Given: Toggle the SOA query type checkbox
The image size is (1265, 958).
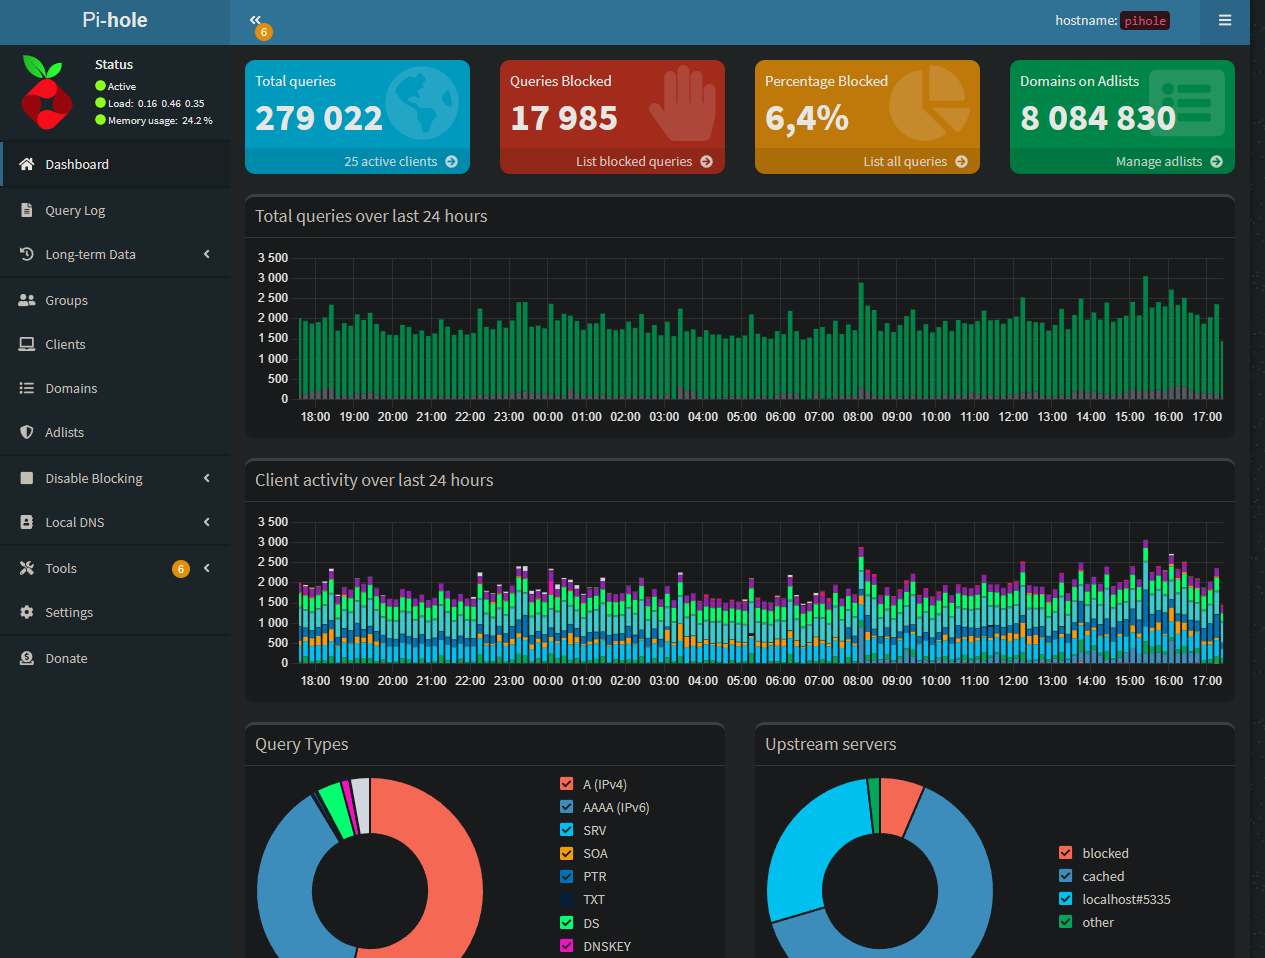Looking at the screenshot, I should coord(567,853).
